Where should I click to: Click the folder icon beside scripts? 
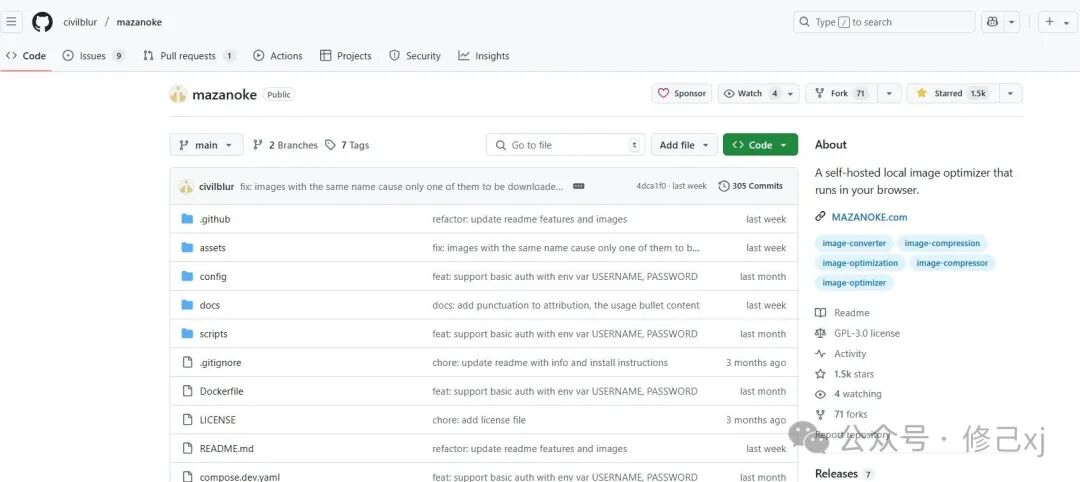tap(187, 333)
